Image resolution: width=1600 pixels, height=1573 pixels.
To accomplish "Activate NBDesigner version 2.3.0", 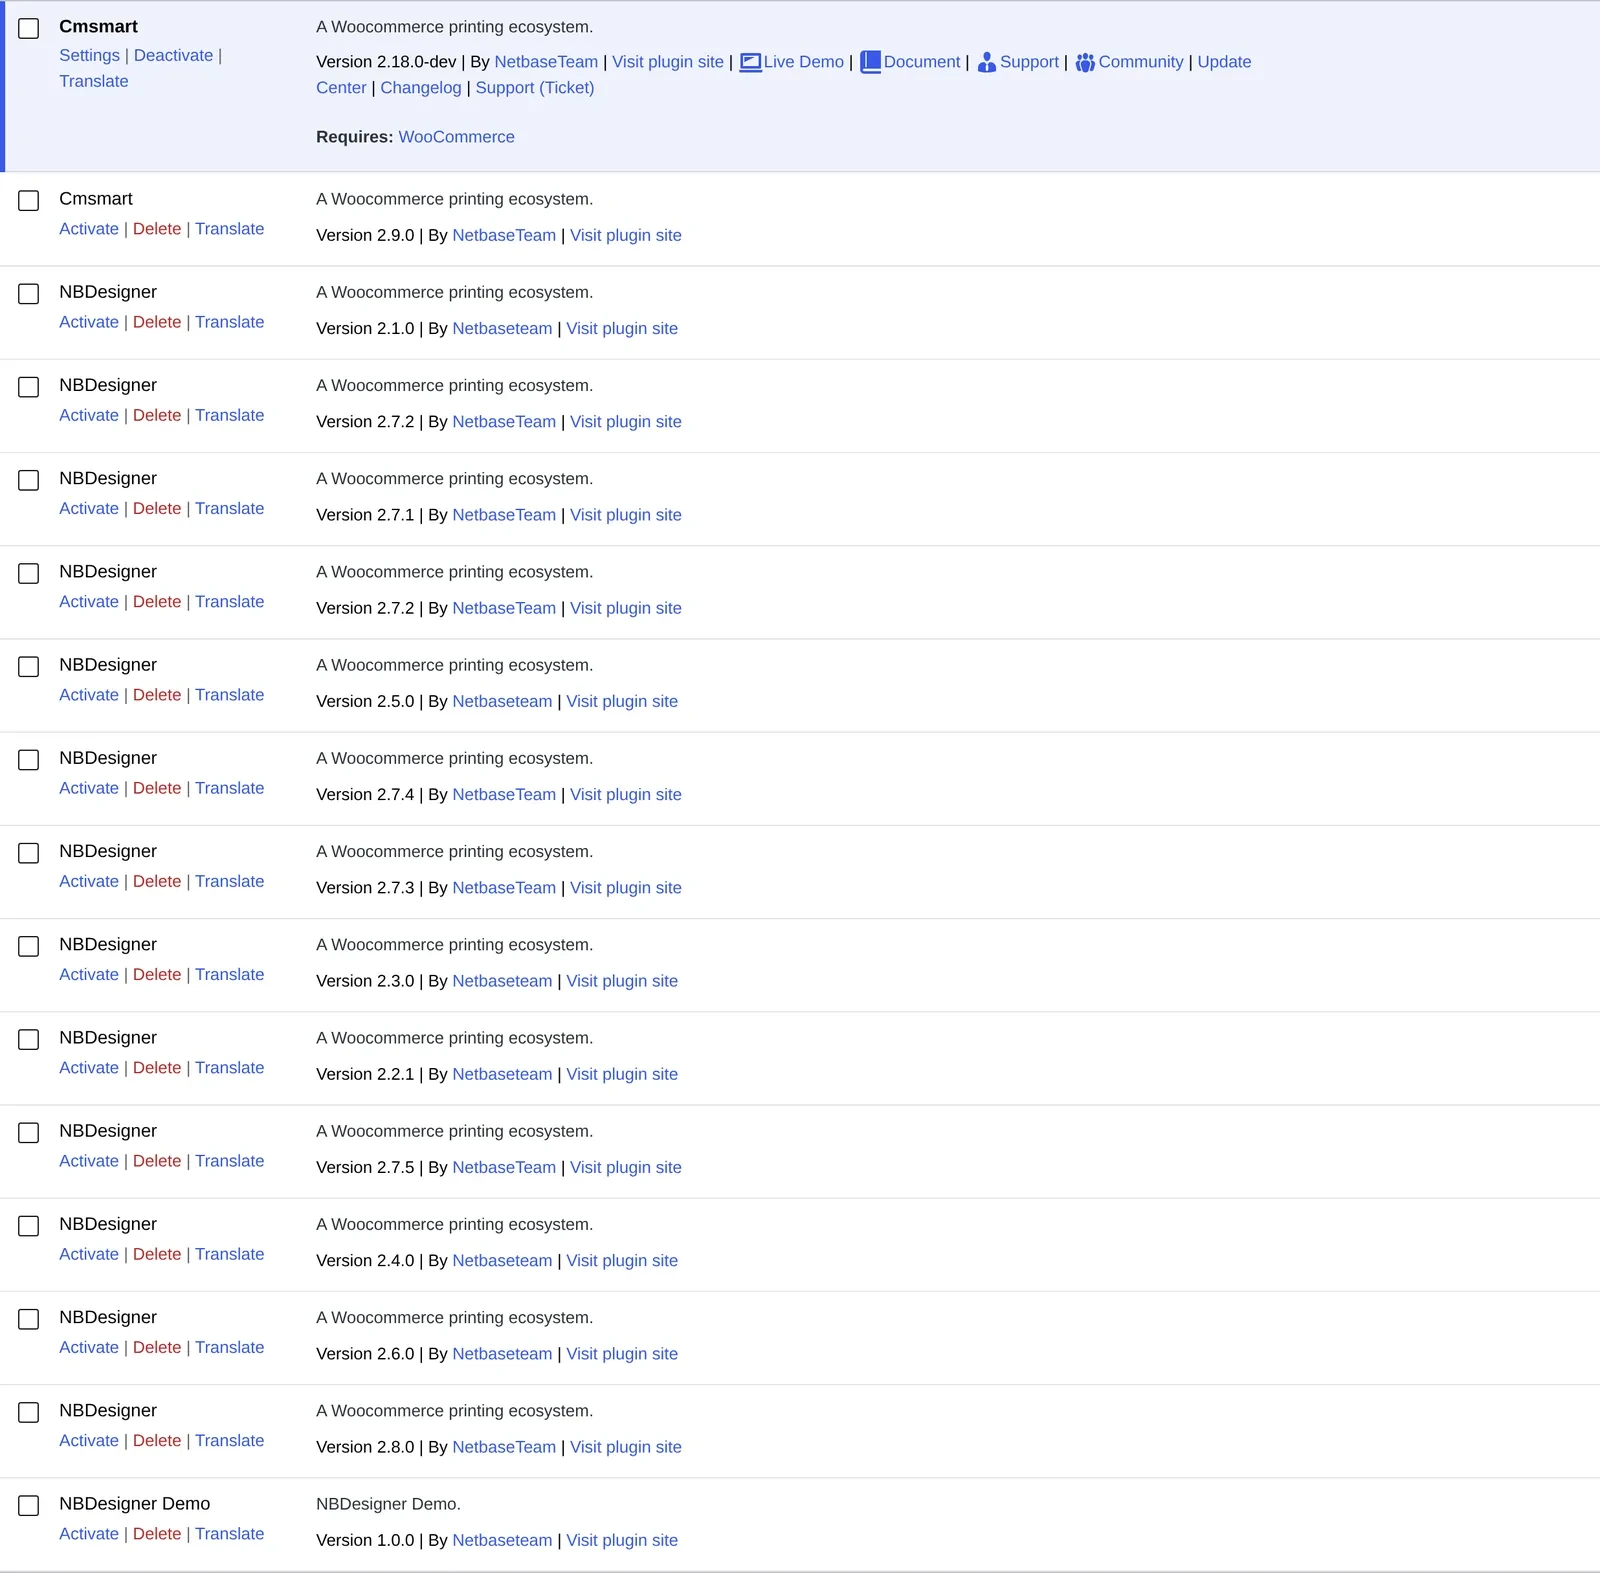I will click(x=89, y=974).
